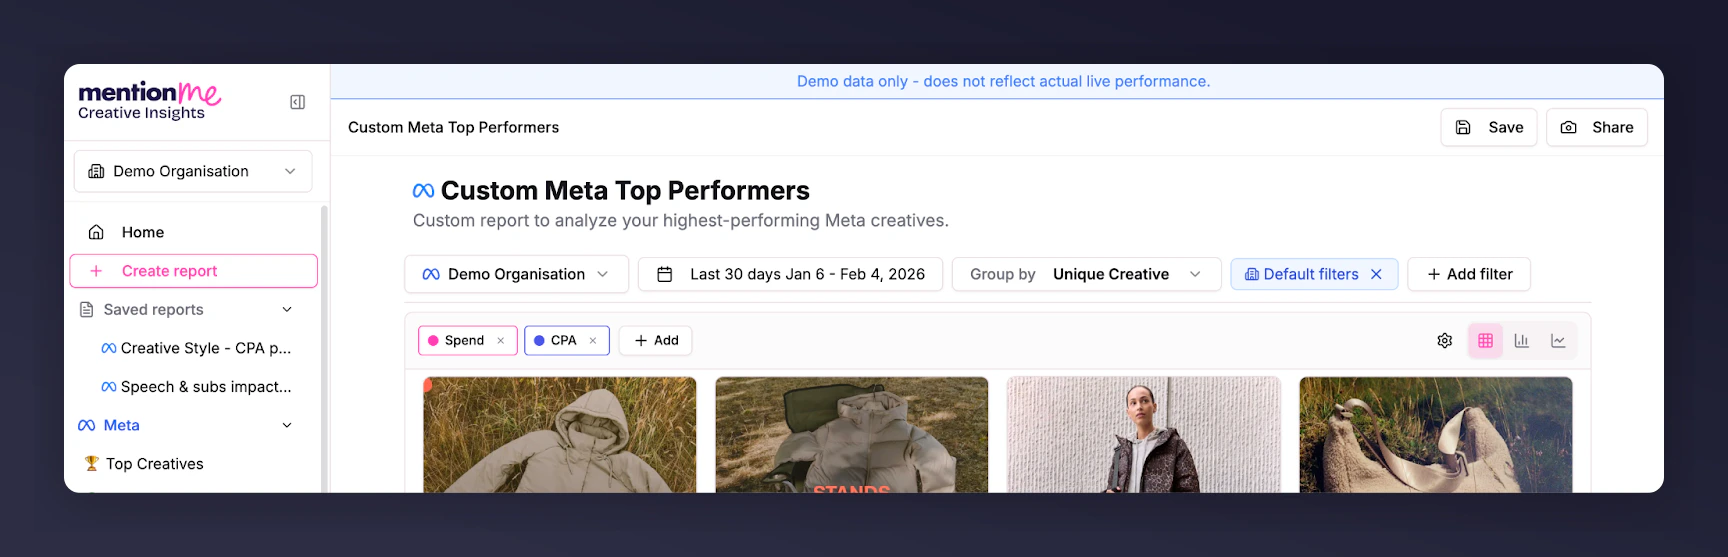Click the Saved reports document icon
This screenshot has width=1728, height=557.
coord(86,310)
